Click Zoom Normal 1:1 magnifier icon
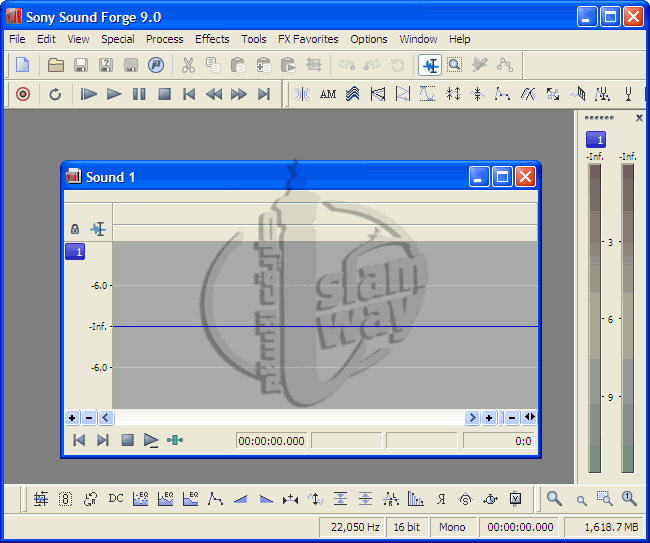Image resolution: width=650 pixels, height=543 pixels. 629,499
